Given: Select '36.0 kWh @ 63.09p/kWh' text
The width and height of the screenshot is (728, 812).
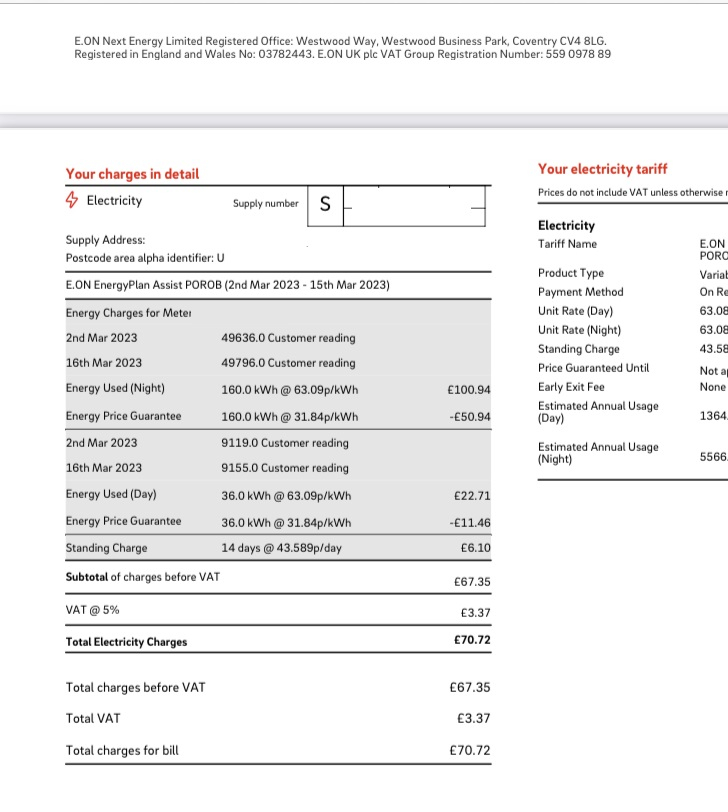Looking at the screenshot, I should (x=286, y=496).
